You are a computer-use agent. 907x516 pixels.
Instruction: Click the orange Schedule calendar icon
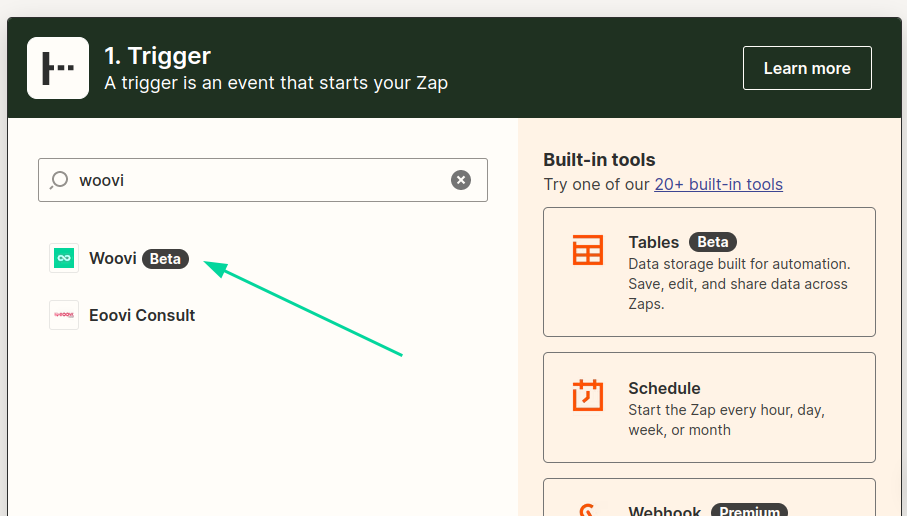coord(588,395)
